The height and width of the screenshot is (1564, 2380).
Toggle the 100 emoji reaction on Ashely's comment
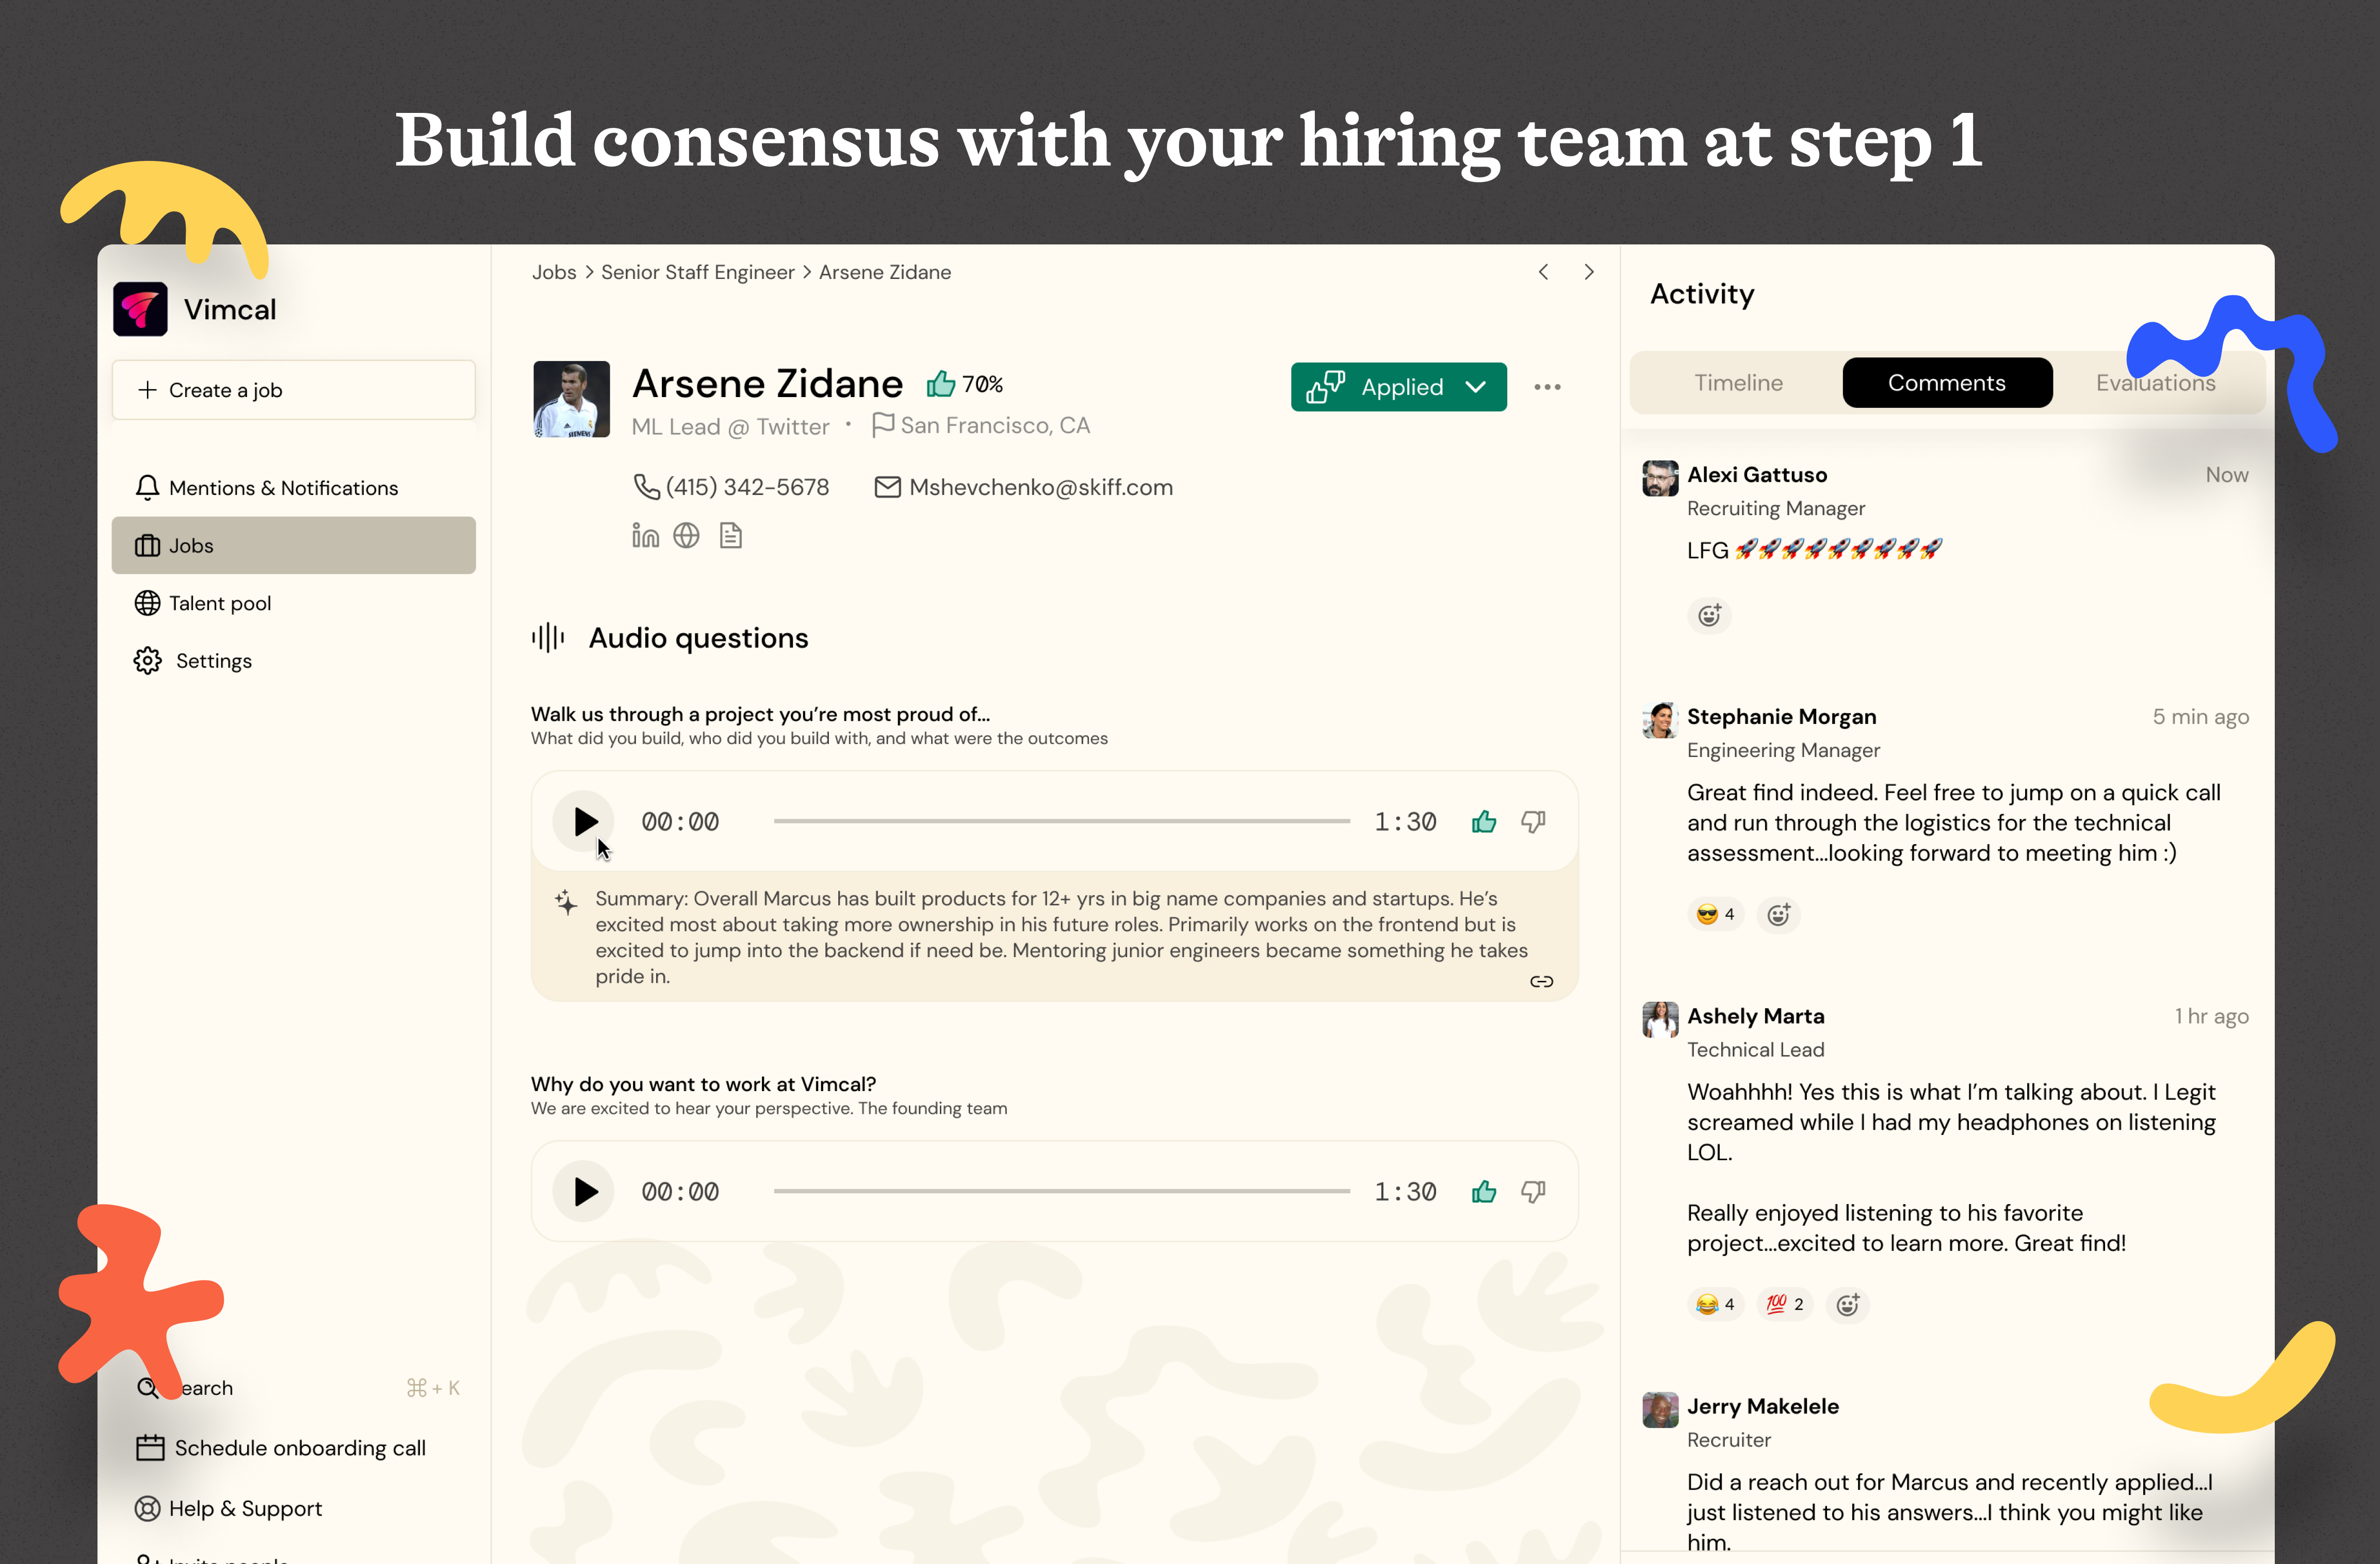(1784, 1304)
